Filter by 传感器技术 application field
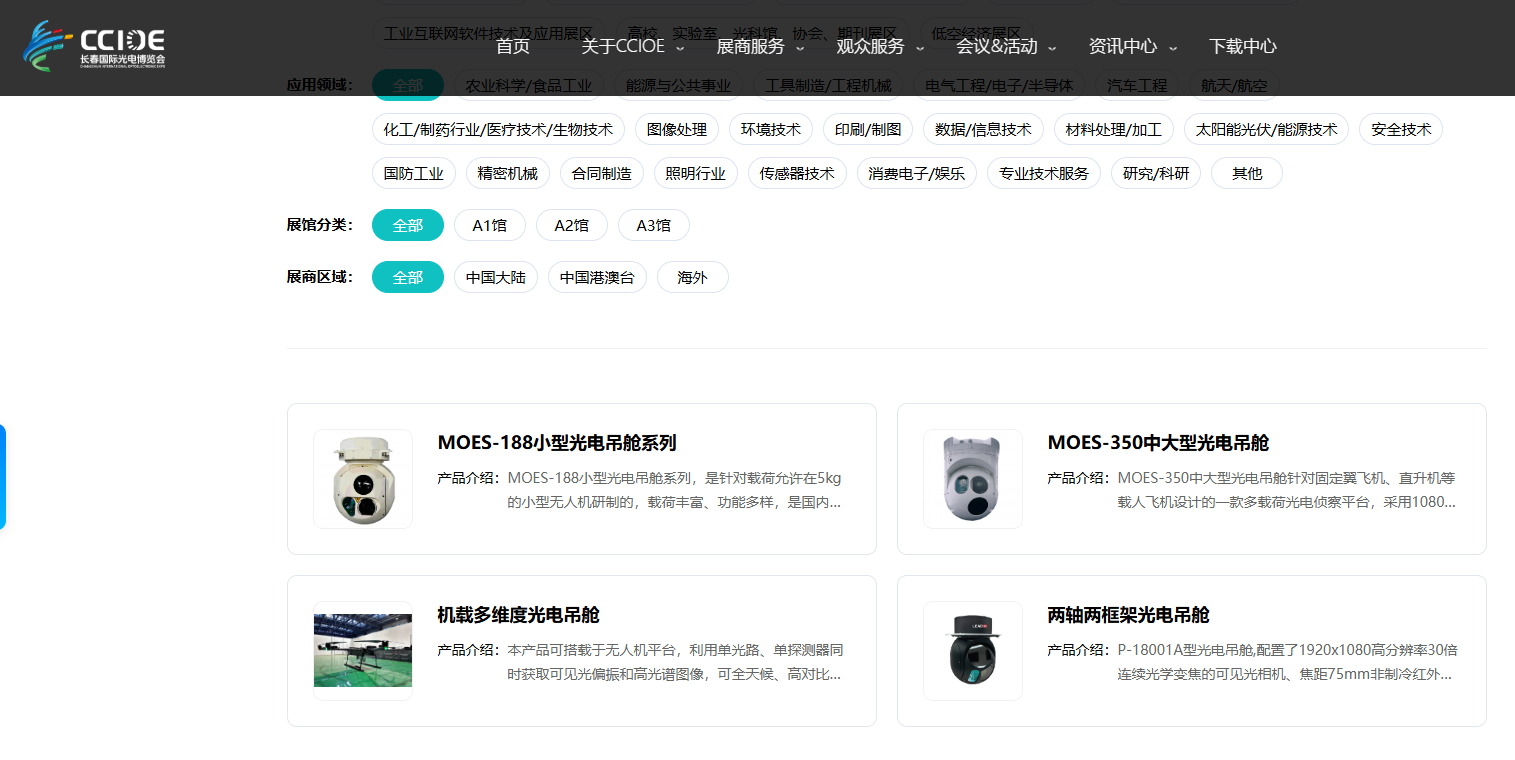Viewport: 1515px width, 760px height. (796, 173)
